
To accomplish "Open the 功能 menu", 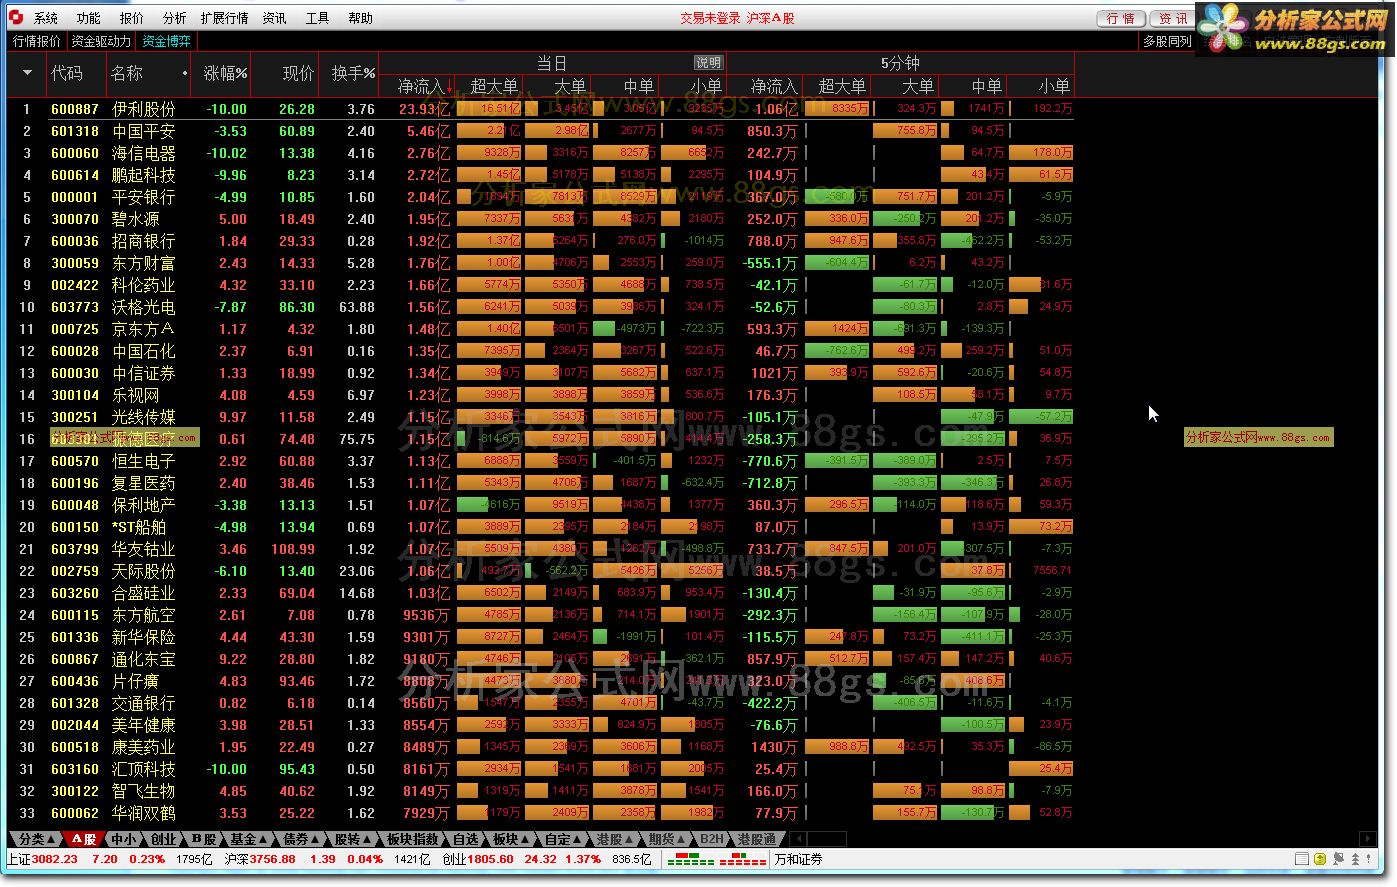I will [88, 18].
